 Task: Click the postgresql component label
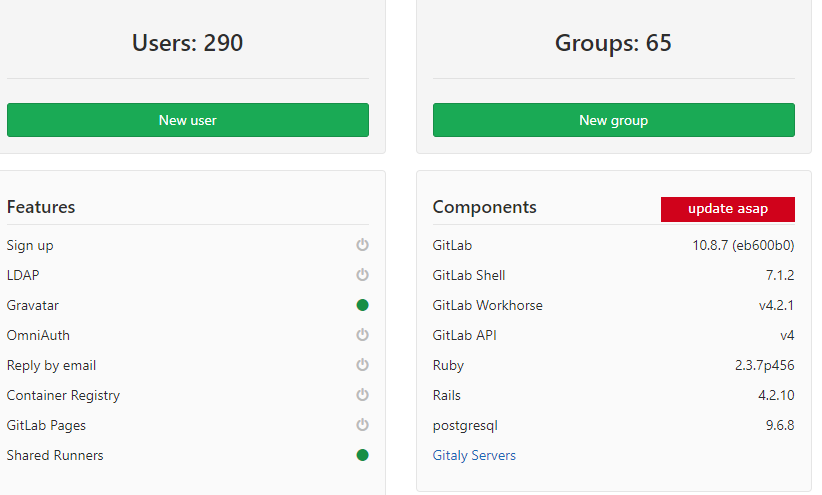pyautogui.click(x=465, y=426)
